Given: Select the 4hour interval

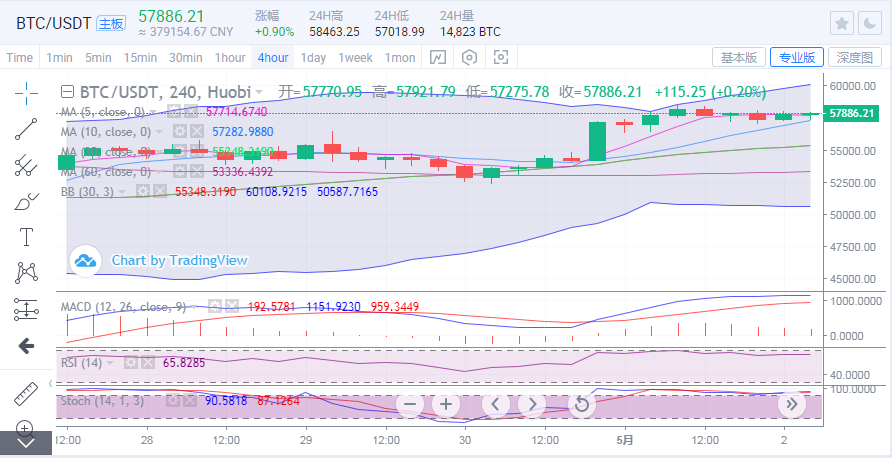Looking at the screenshot, I should point(272,57).
